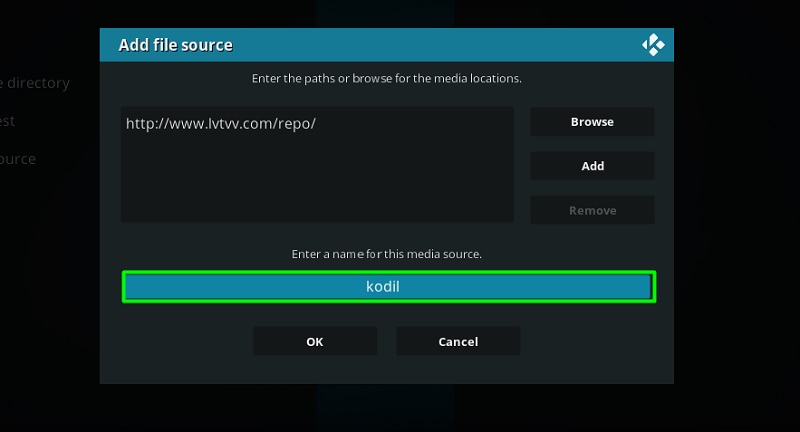Dismiss the dialog with Cancel
Image resolution: width=800 pixels, height=432 pixels.
pos(458,341)
